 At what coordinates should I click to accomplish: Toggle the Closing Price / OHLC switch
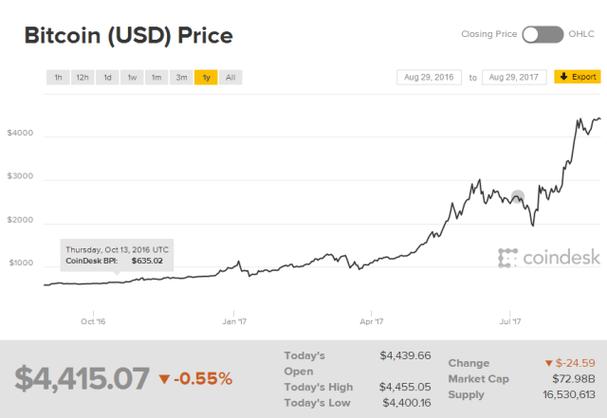tap(543, 35)
